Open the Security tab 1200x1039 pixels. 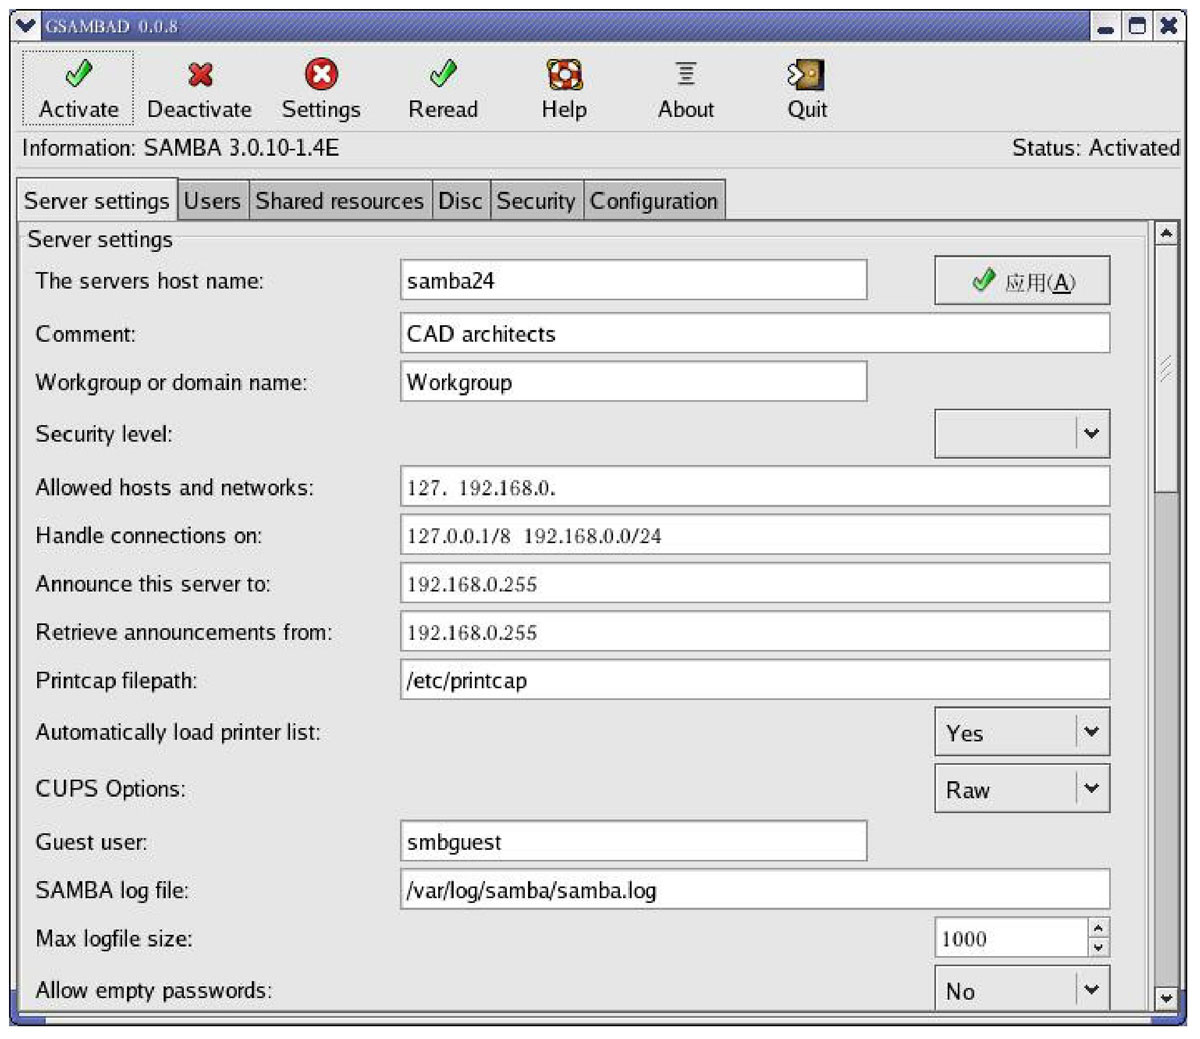point(535,201)
